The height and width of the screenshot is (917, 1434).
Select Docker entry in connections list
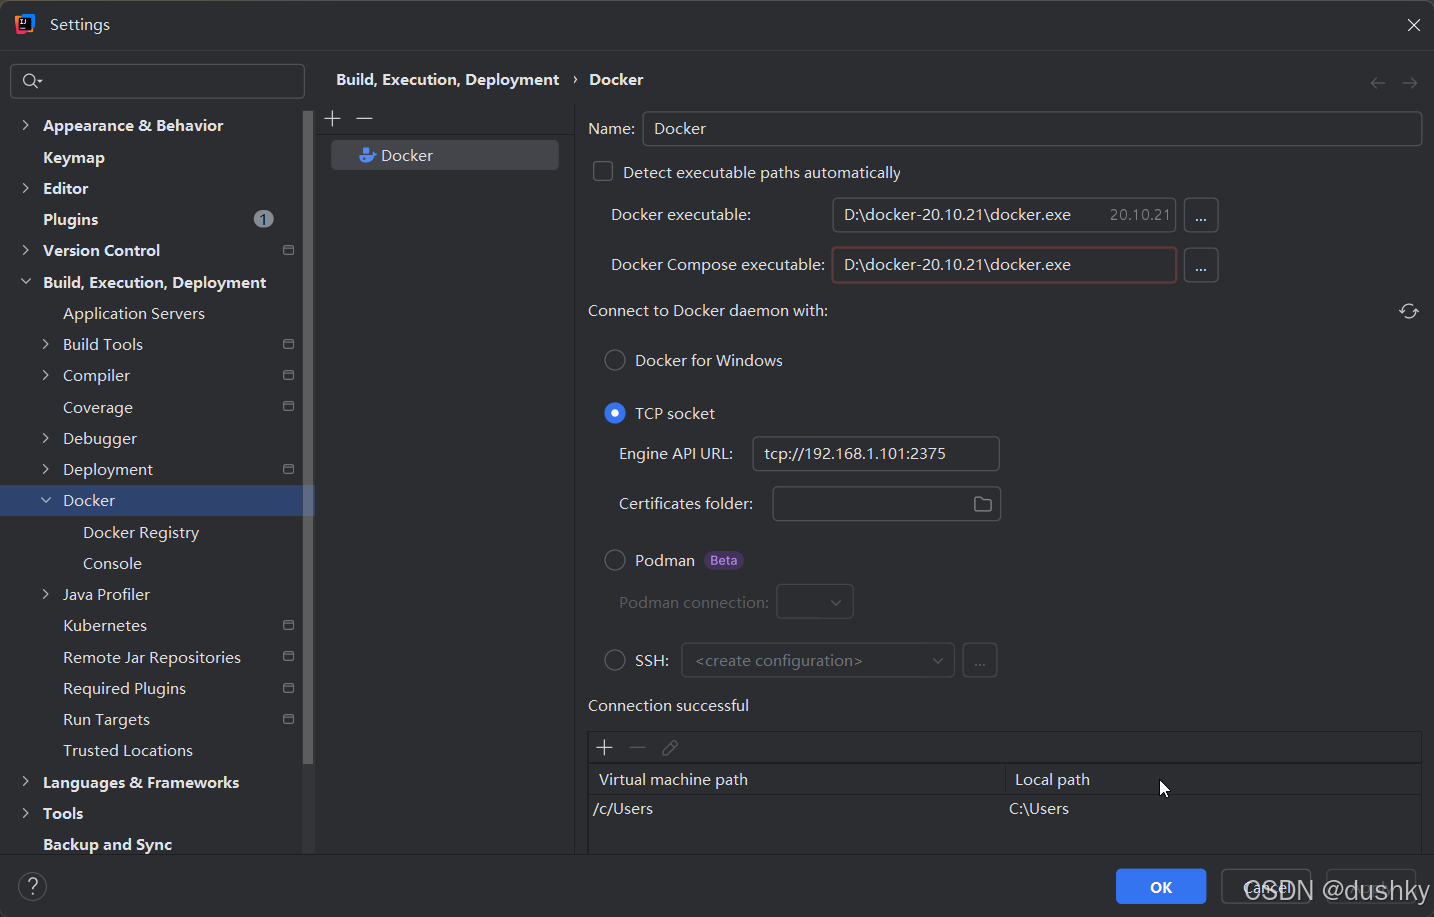[445, 155]
